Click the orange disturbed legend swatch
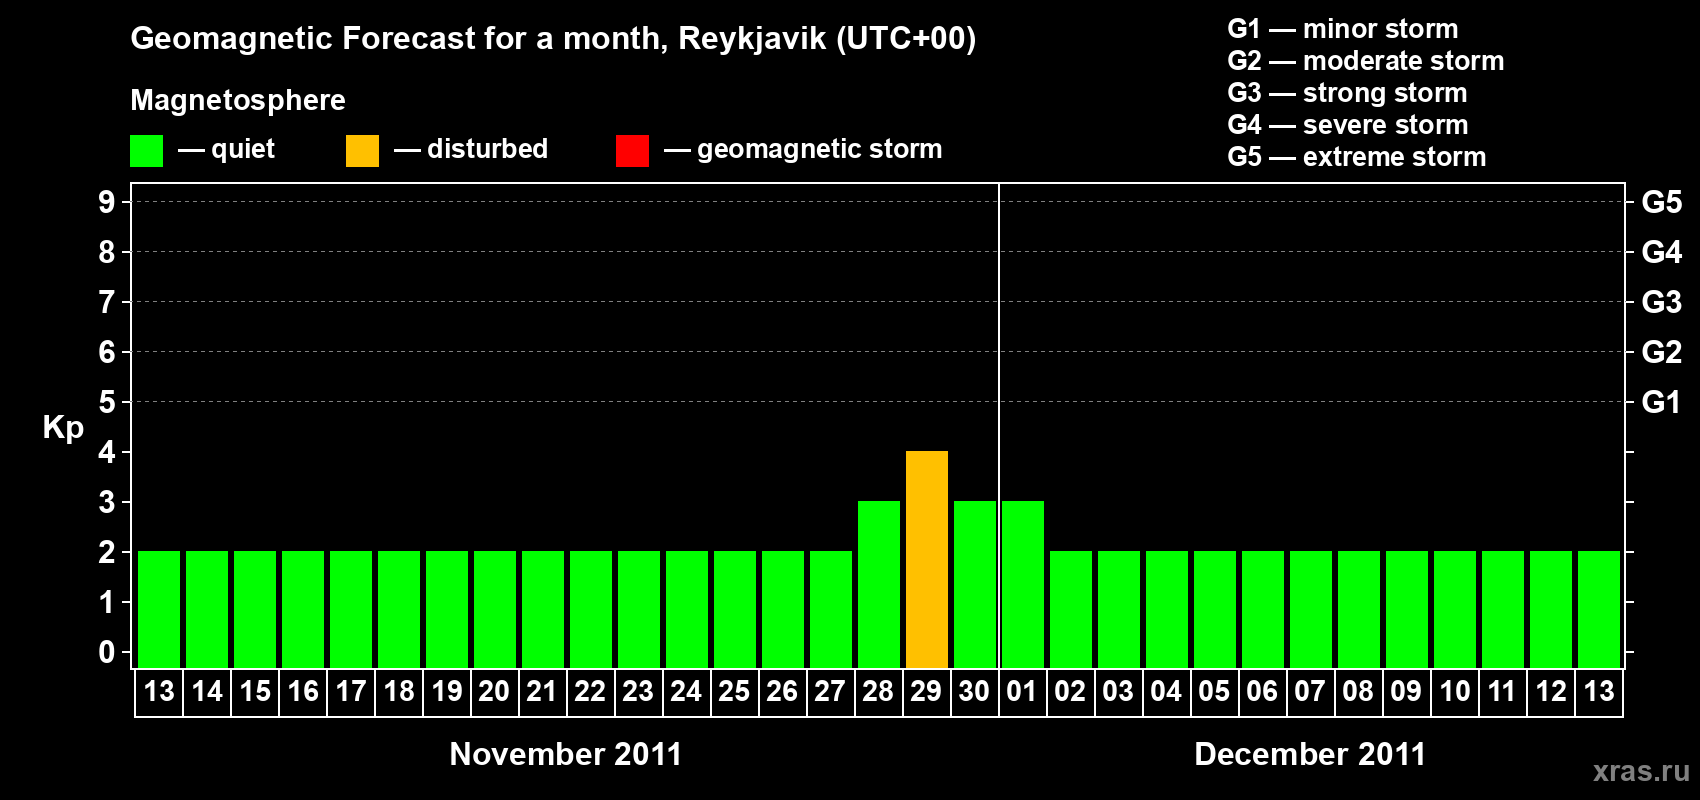The image size is (1700, 800). (362, 151)
